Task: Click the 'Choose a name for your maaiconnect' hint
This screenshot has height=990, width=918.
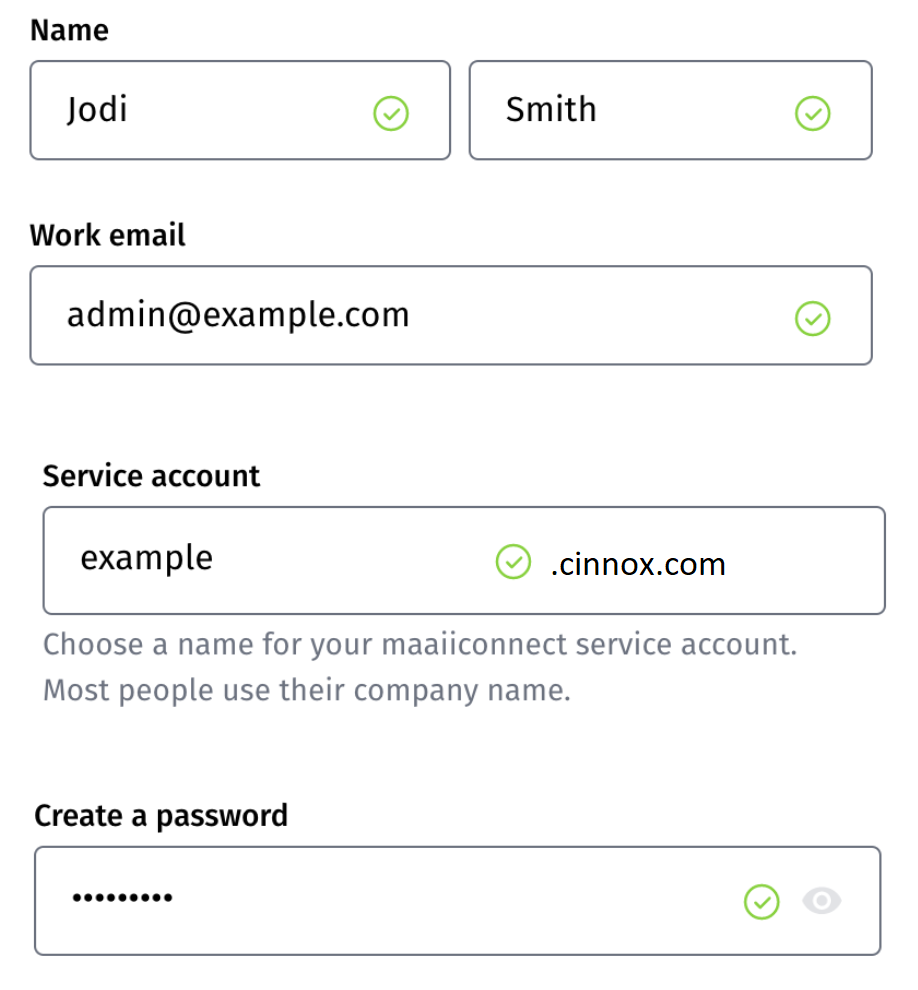Action: click(420, 644)
